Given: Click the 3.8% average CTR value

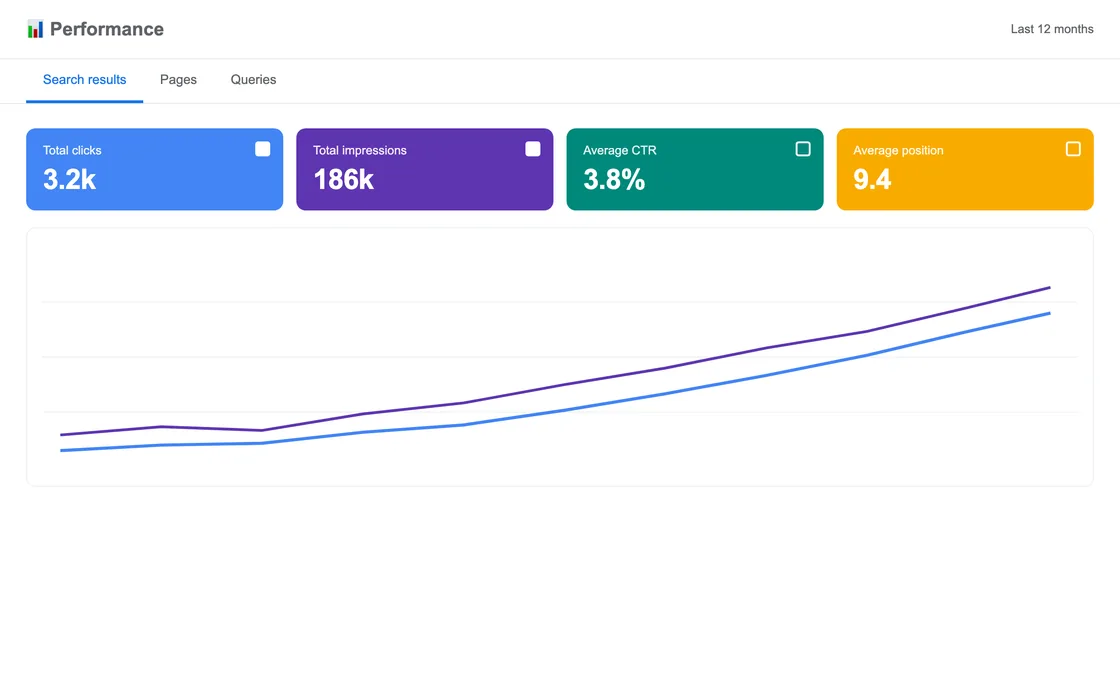Looking at the screenshot, I should (614, 179).
